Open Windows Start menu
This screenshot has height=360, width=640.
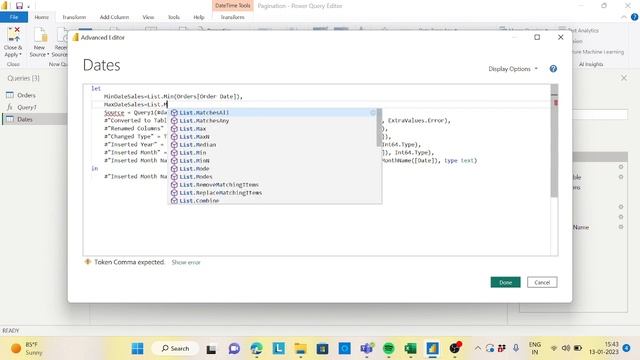pyautogui.click(x=138, y=349)
